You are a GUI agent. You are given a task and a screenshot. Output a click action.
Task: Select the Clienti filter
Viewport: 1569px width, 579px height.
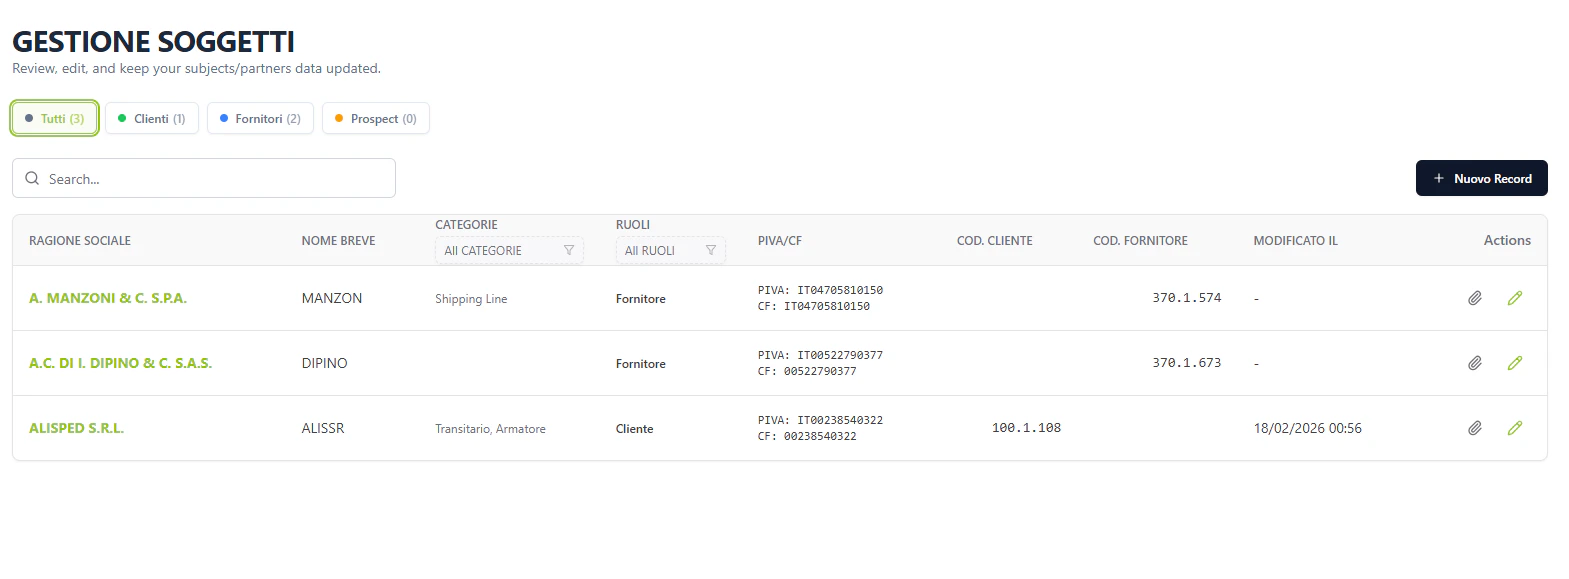pos(151,118)
